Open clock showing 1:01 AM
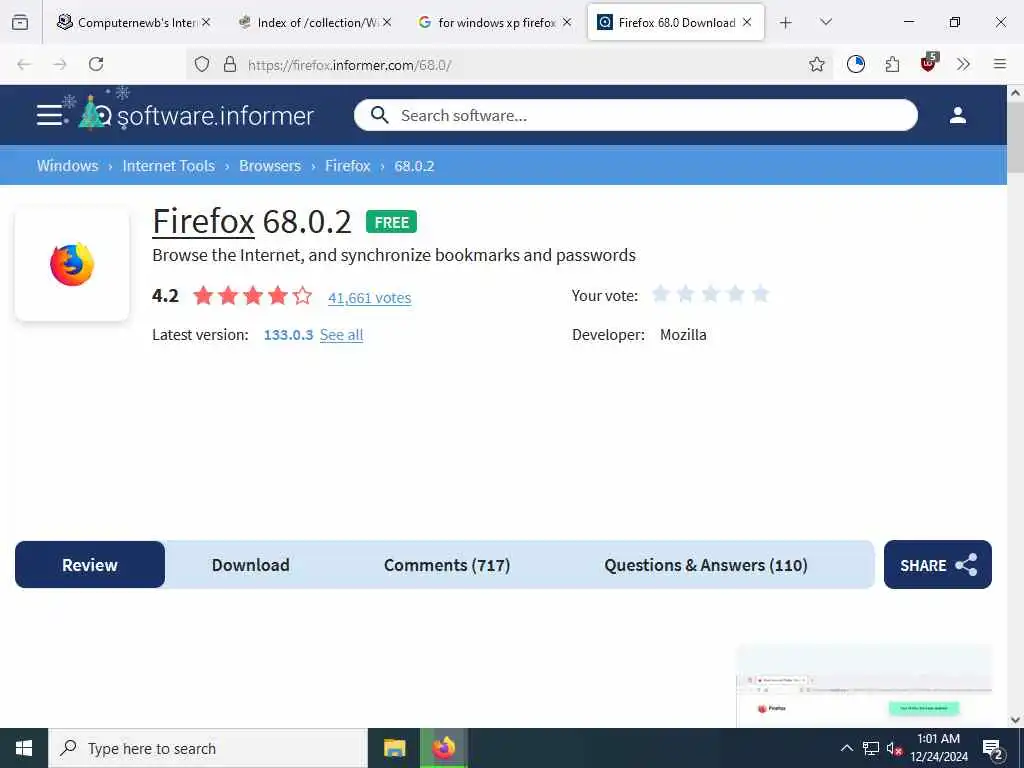The width and height of the screenshot is (1024, 768). (939, 748)
